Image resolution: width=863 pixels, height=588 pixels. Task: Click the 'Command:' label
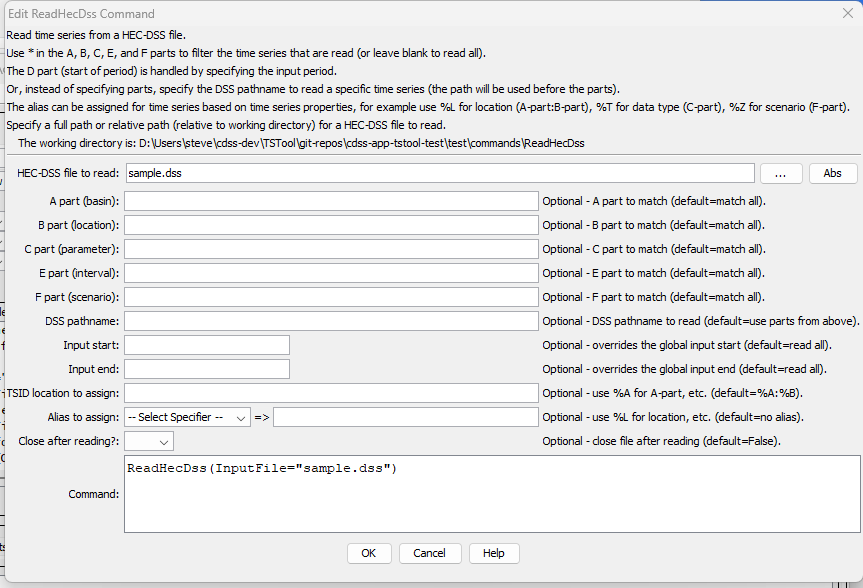click(94, 494)
